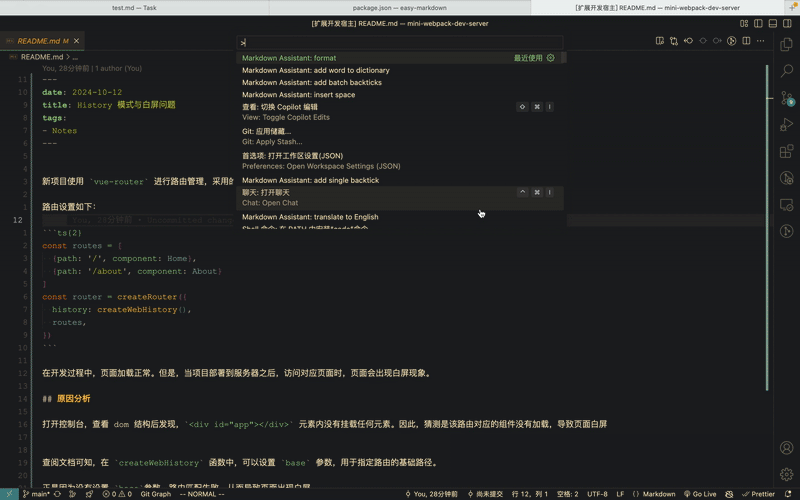Open the breadcrumb ellipsis after README.md
Viewport: 800px width, 500px height.
pyautogui.click(x=76, y=57)
